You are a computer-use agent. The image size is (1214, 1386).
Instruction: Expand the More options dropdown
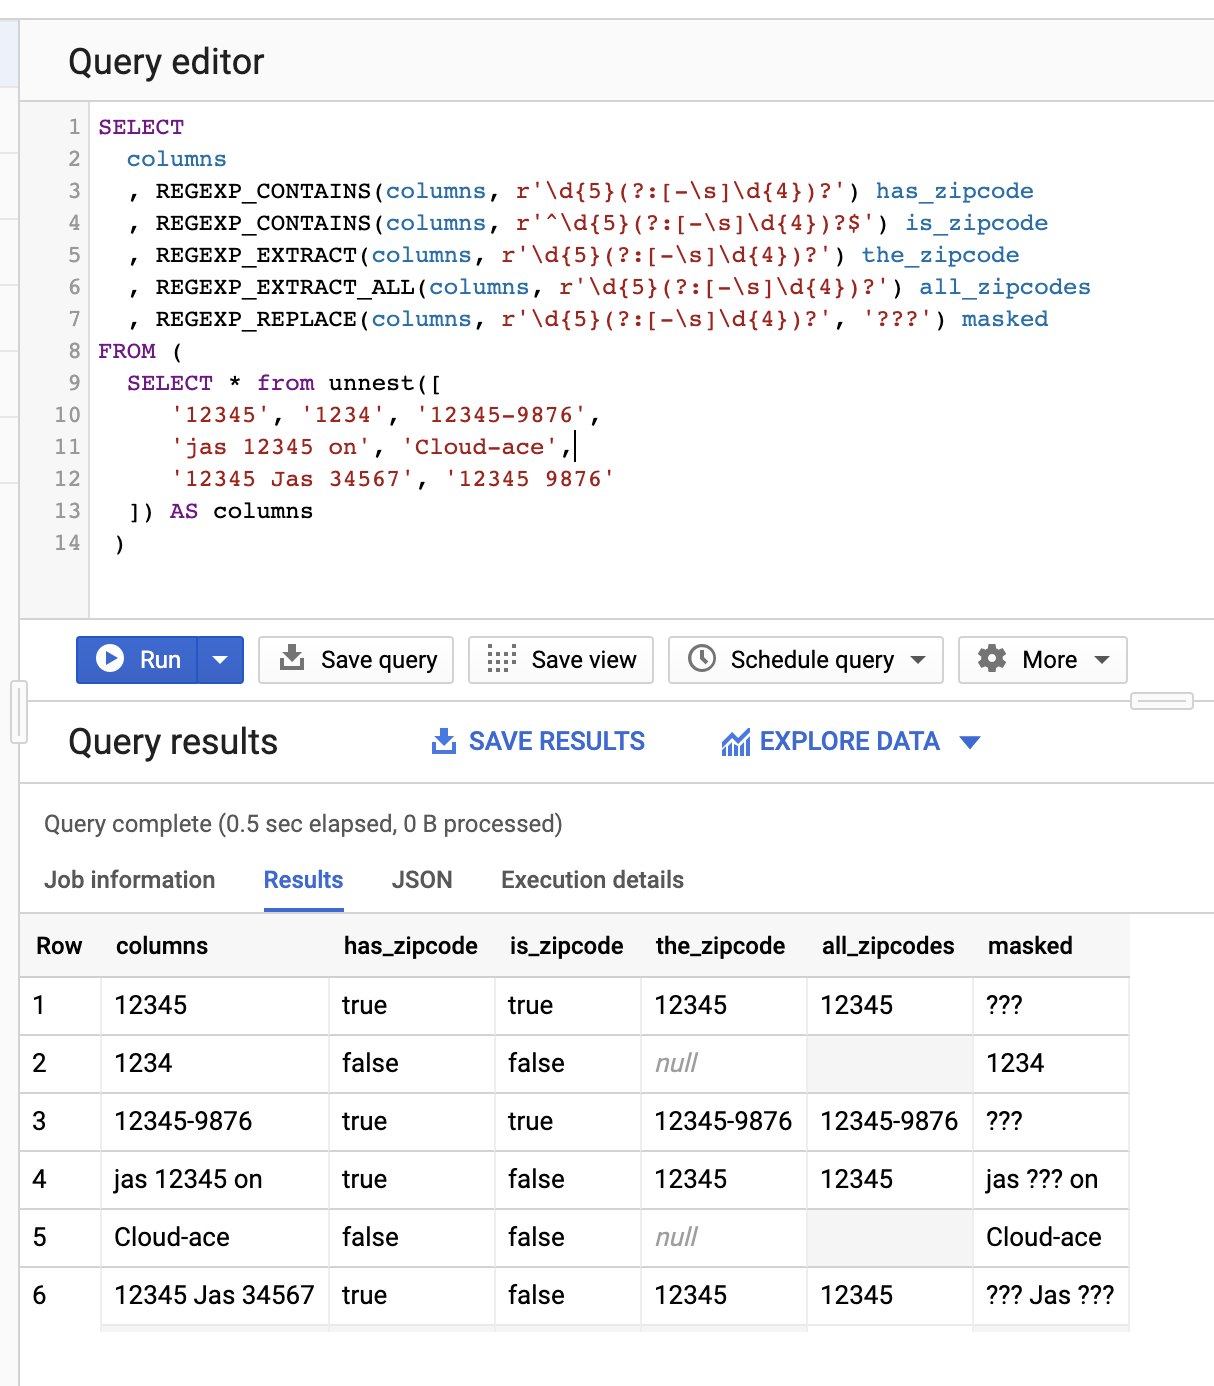(1100, 659)
